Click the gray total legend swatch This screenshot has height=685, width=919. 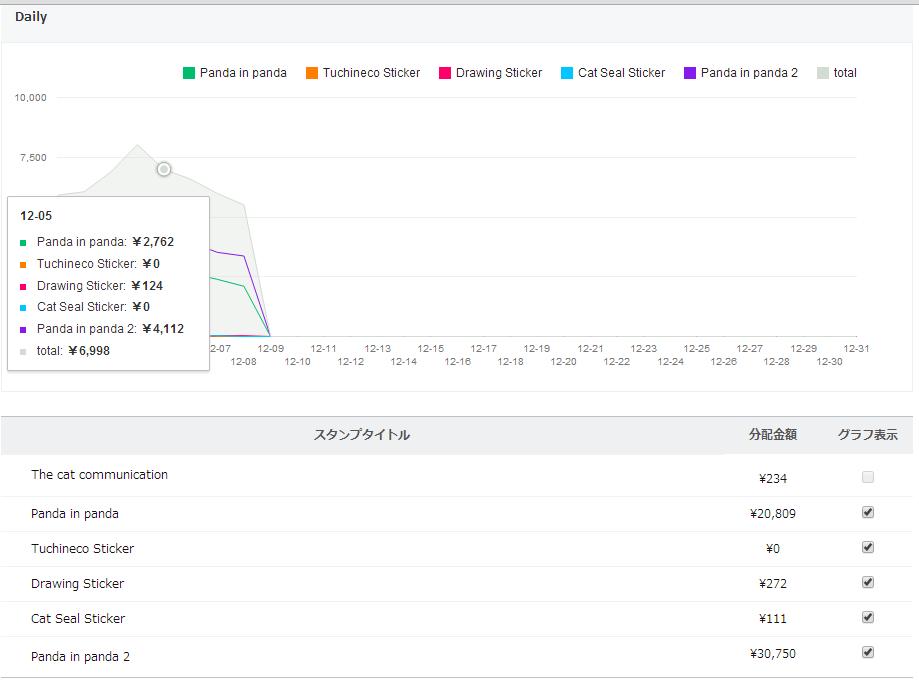[x=823, y=73]
